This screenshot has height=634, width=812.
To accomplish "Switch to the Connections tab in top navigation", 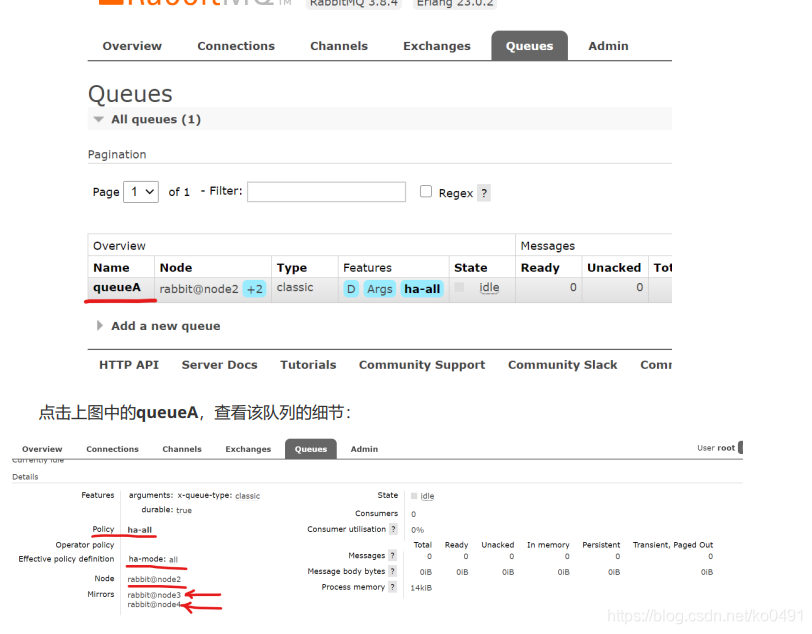I will pos(236,46).
